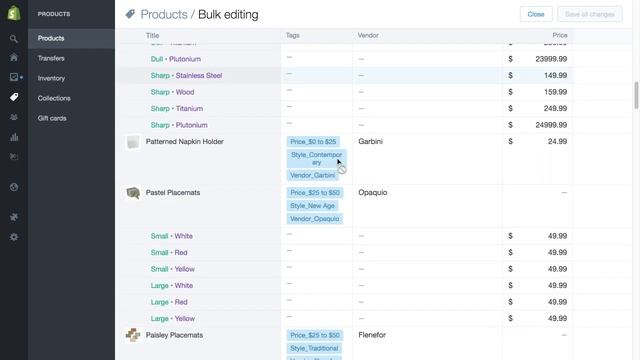Open Discounts icon in sidebar
Viewport: 640px width, 360px height.
[x=14, y=157]
